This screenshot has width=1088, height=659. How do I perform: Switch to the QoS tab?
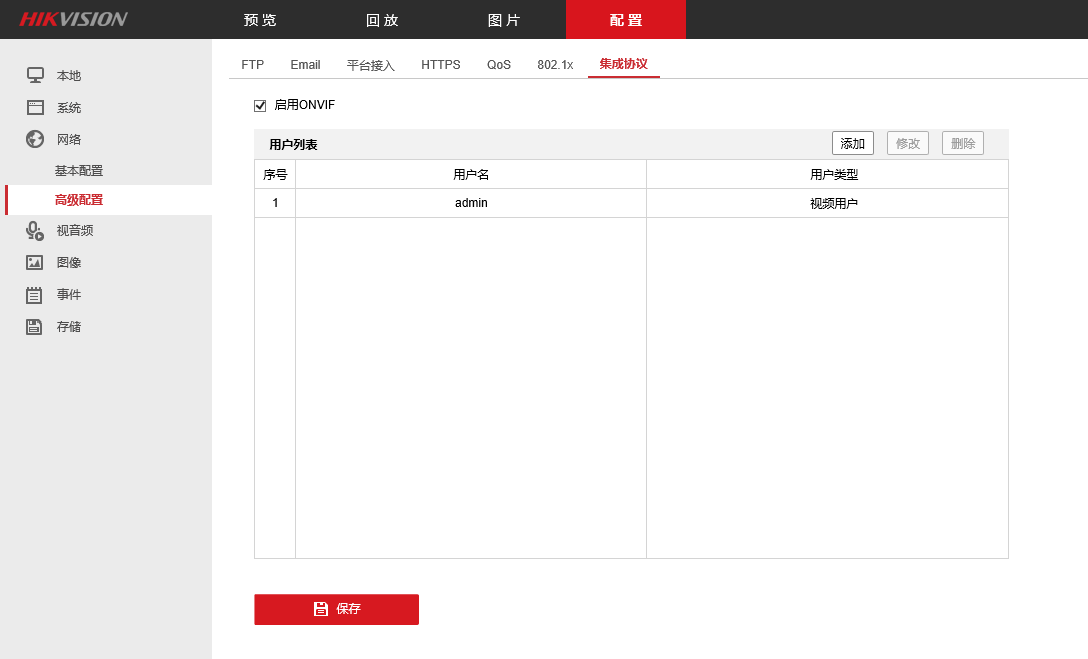[499, 65]
